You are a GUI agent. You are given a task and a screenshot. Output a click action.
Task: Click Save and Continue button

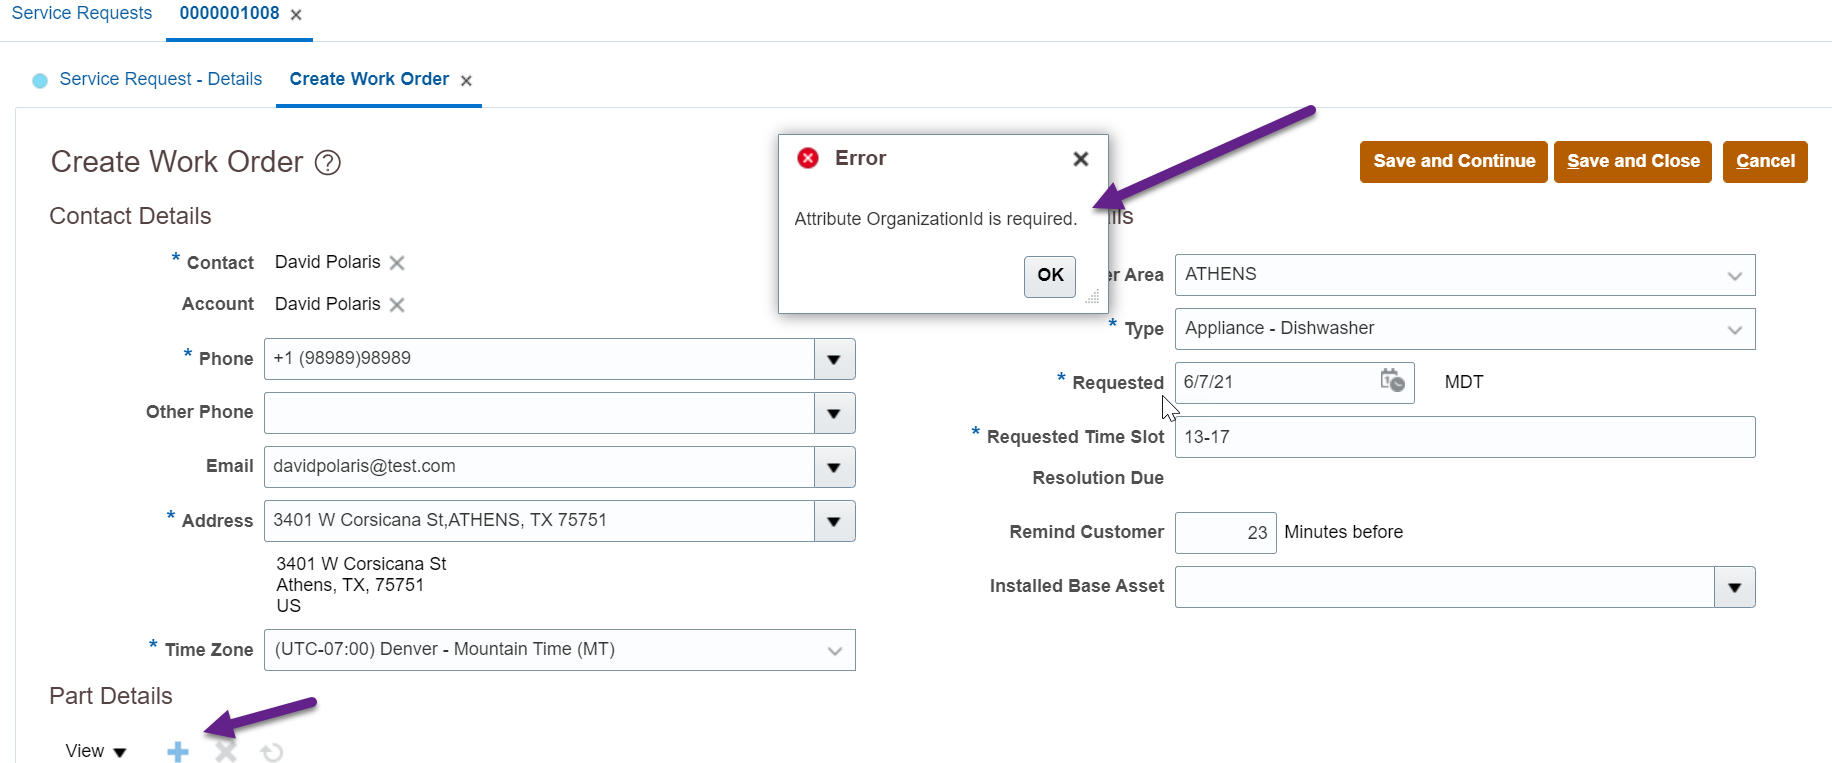(x=1454, y=162)
